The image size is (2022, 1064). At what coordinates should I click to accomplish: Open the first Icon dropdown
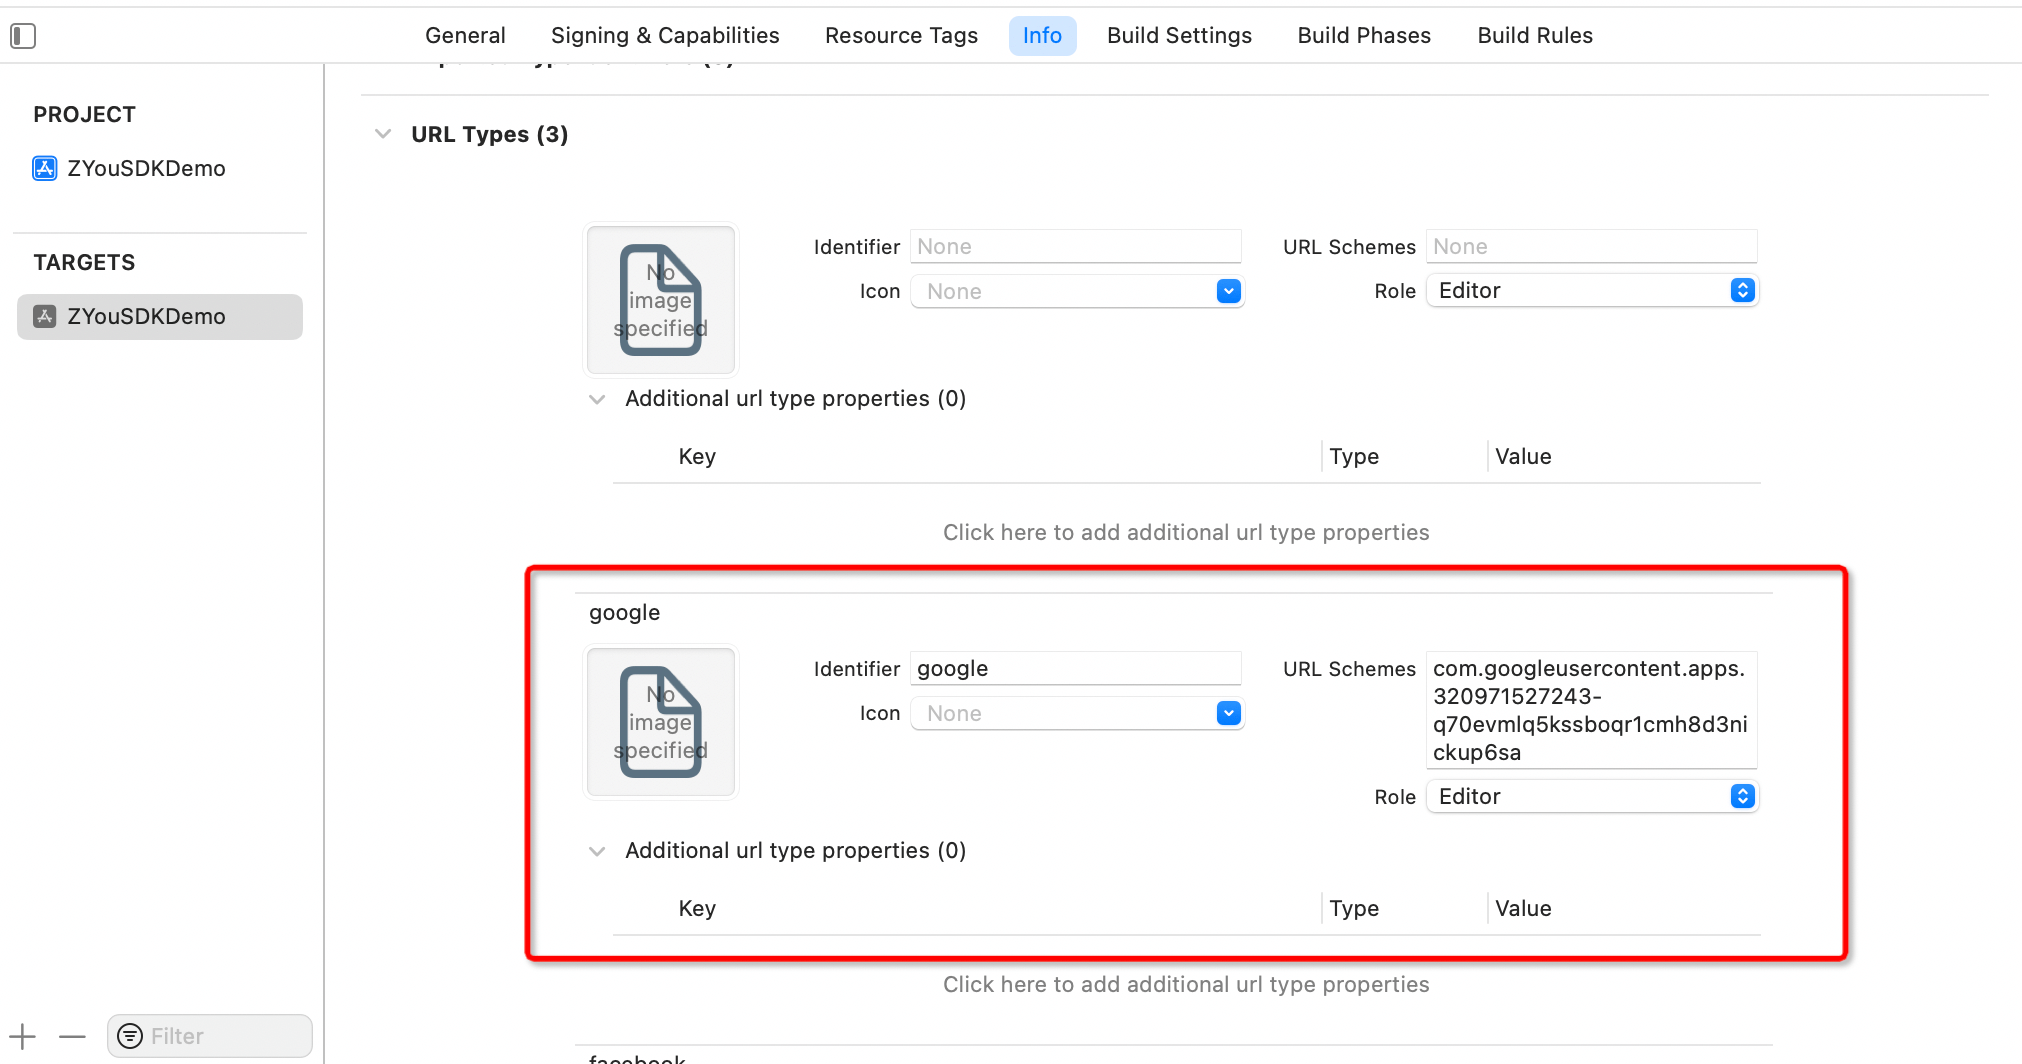(x=1228, y=291)
